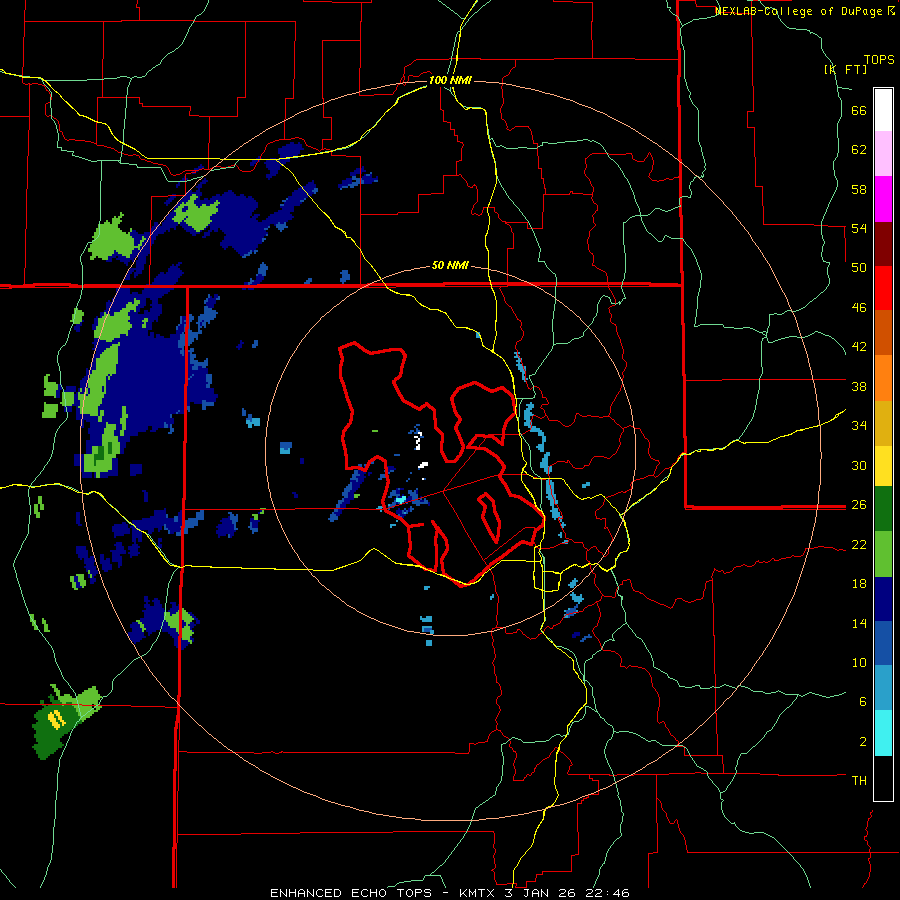Click the gold legend swatch
900x900 pixels.
(x=883, y=423)
